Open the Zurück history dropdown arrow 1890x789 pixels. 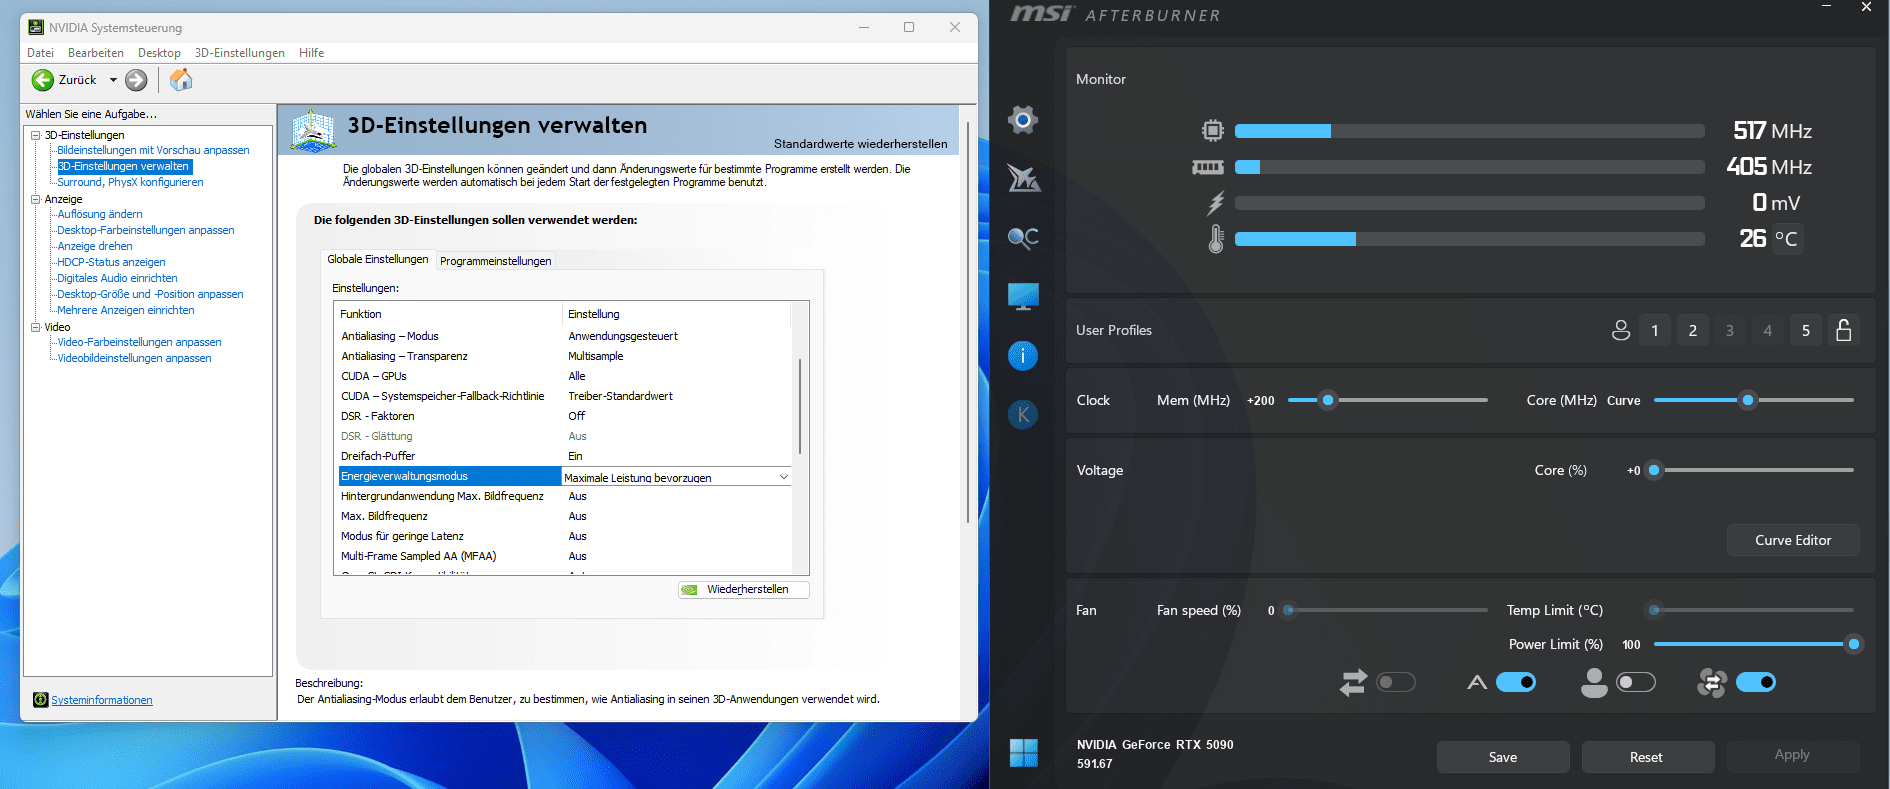(113, 80)
